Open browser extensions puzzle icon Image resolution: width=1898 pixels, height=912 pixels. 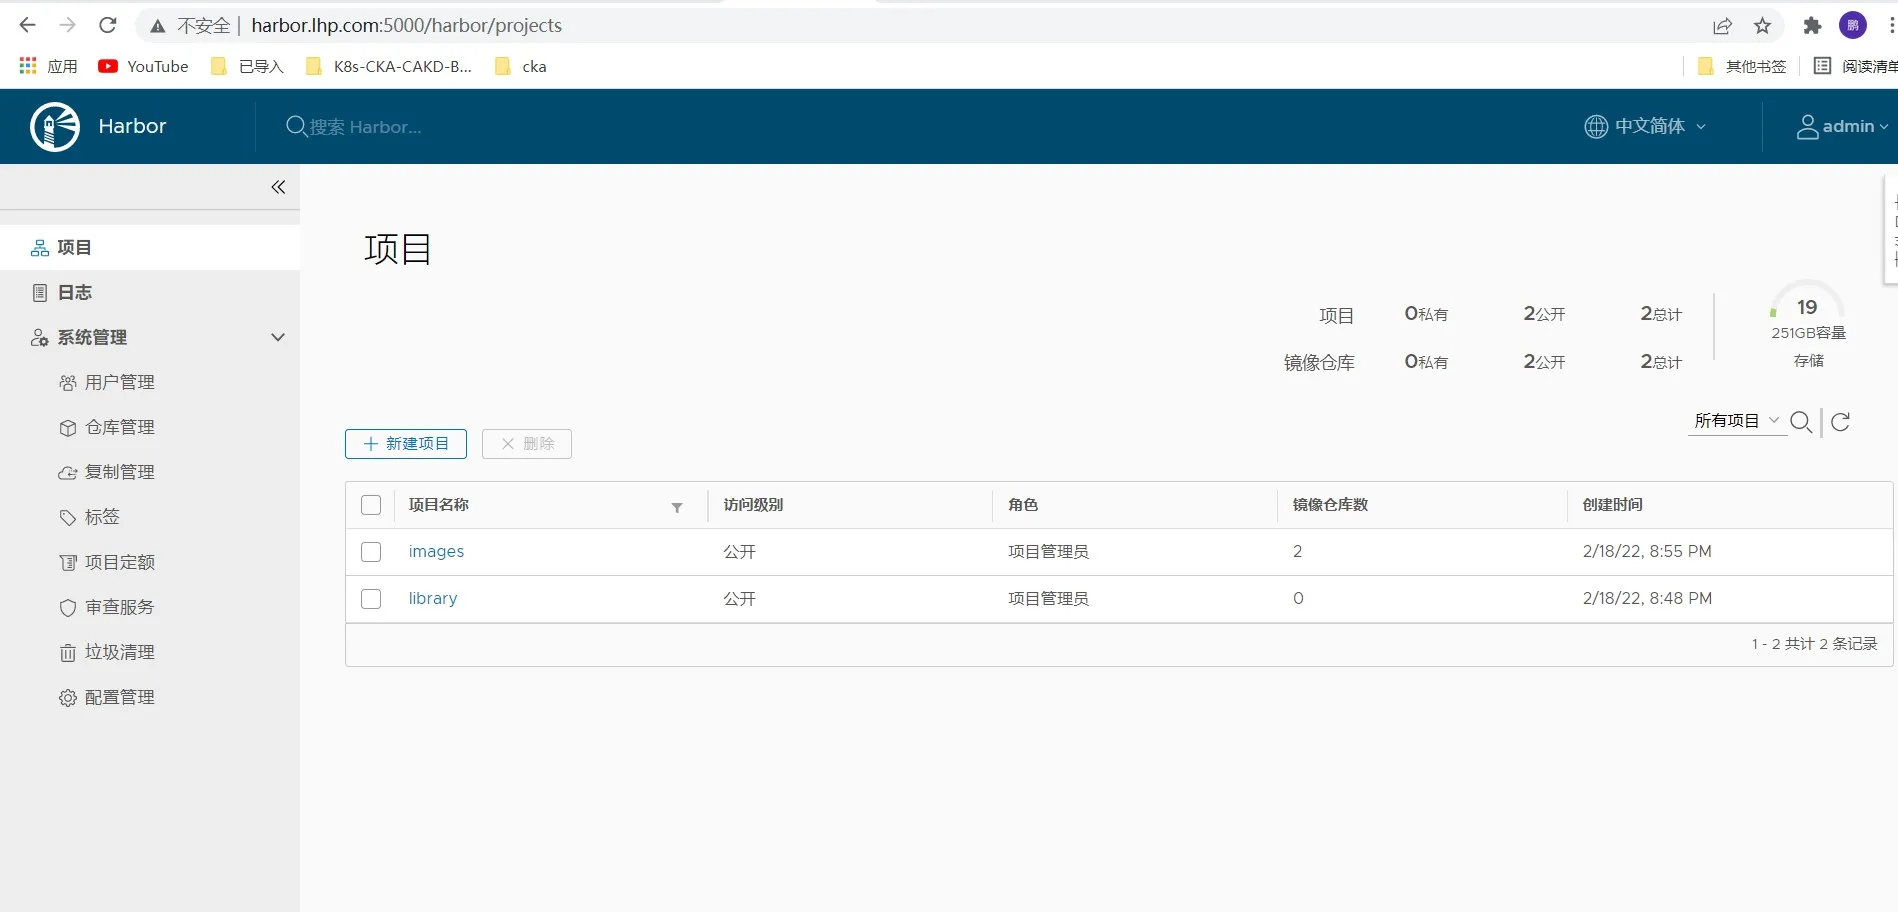point(1812,26)
